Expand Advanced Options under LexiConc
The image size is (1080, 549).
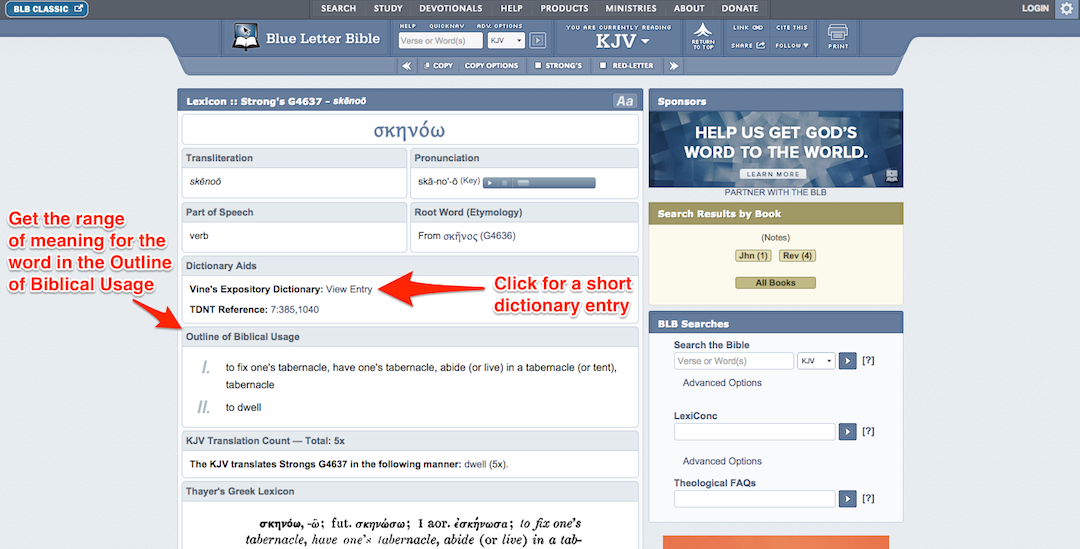coord(722,462)
